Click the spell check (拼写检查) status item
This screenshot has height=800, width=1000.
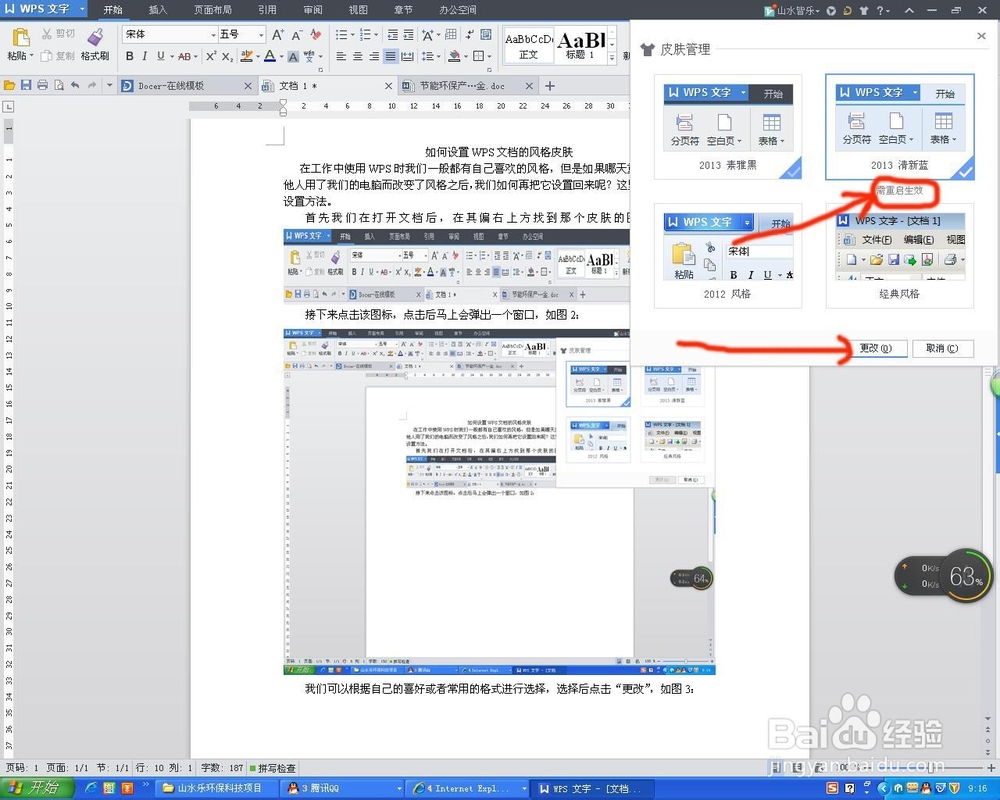point(272,768)
